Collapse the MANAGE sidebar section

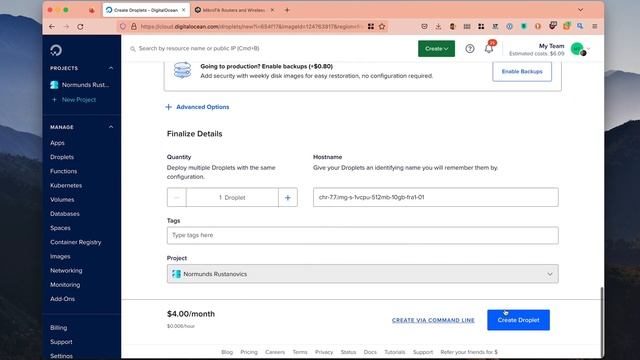[x=111, y=127]
